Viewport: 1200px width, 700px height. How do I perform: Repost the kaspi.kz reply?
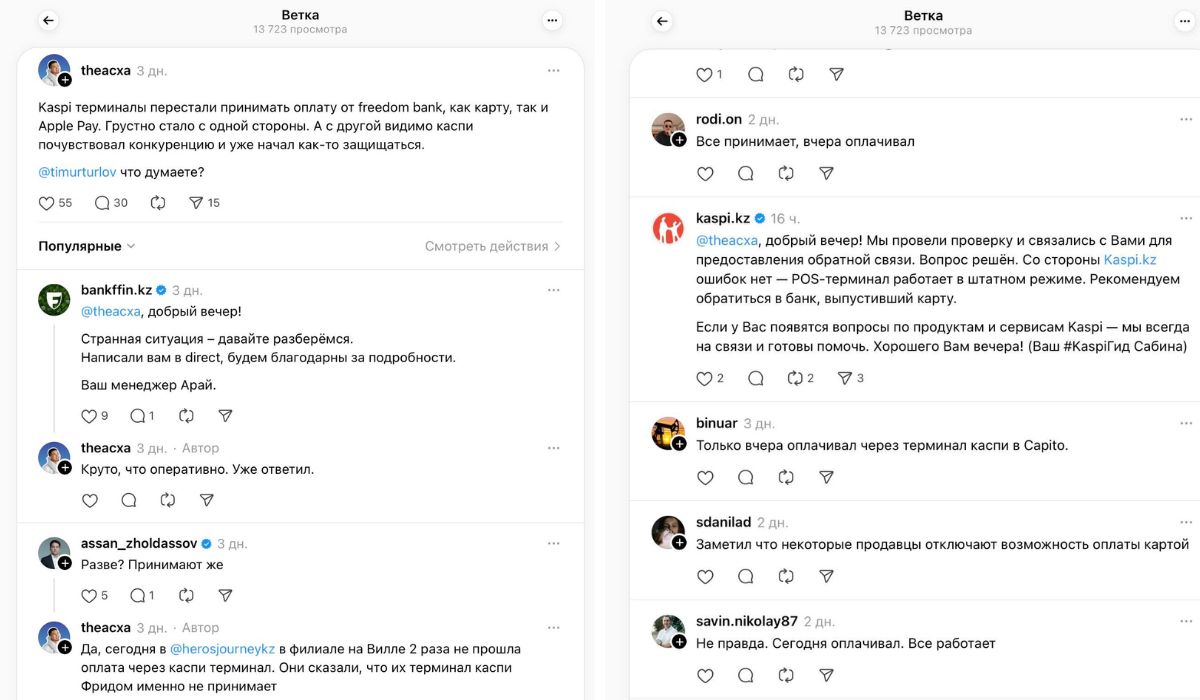point(796,378)
